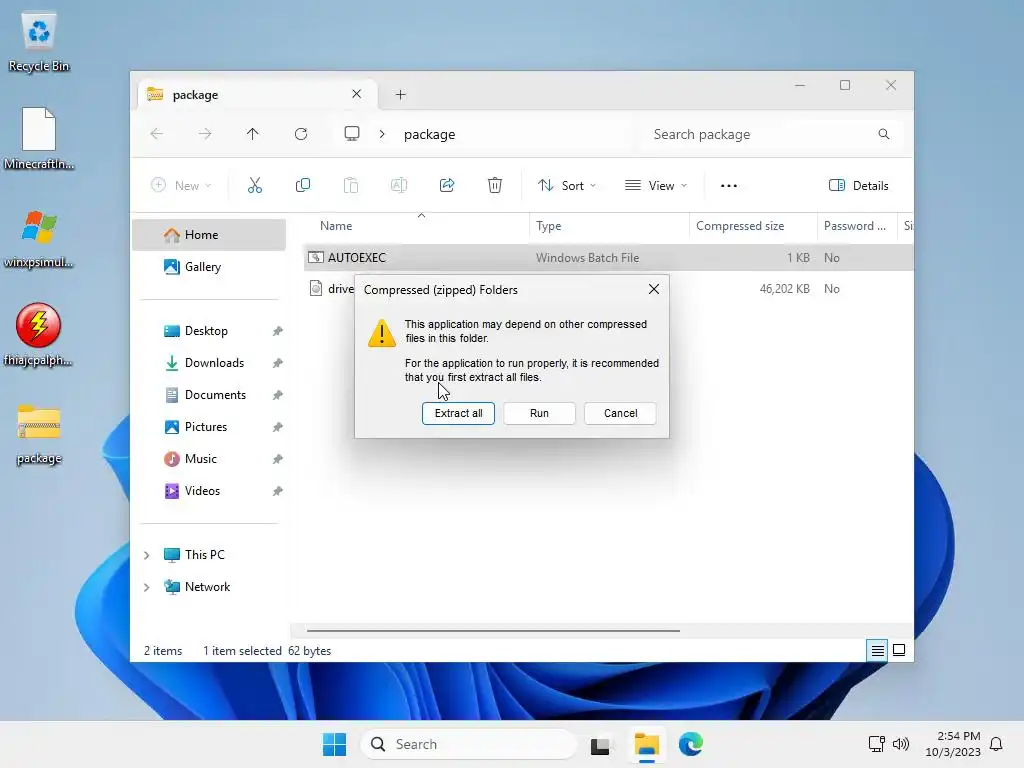Viewport: 1024px width, 768px height.
Task: Click the Copy icon in toolbar
Action: point(302,185)
